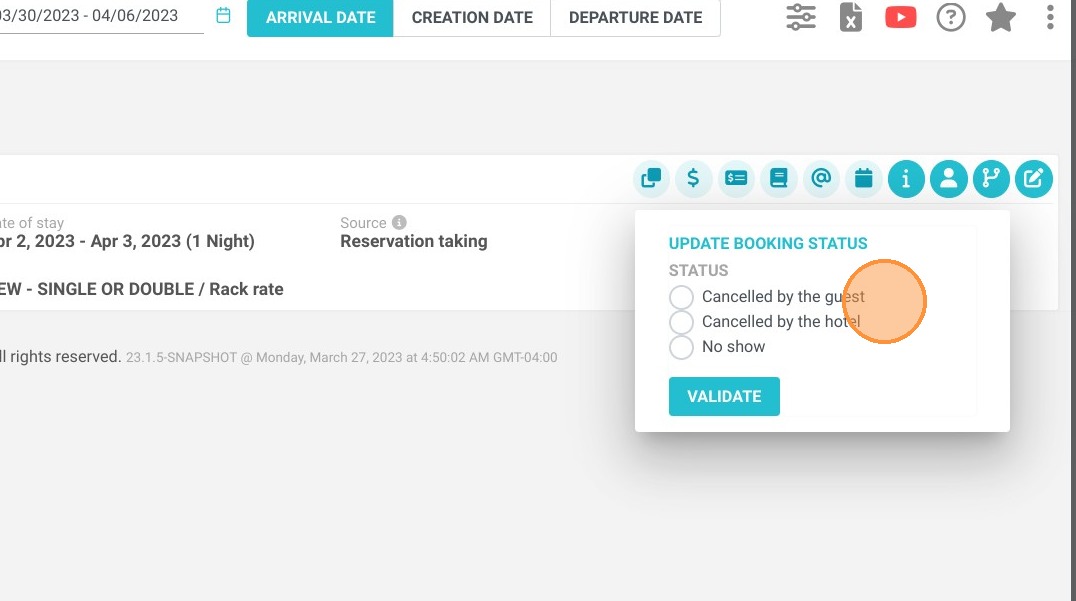Mark as favorite with star icon
This screenshot has height=601, width=1076.
1001,17
